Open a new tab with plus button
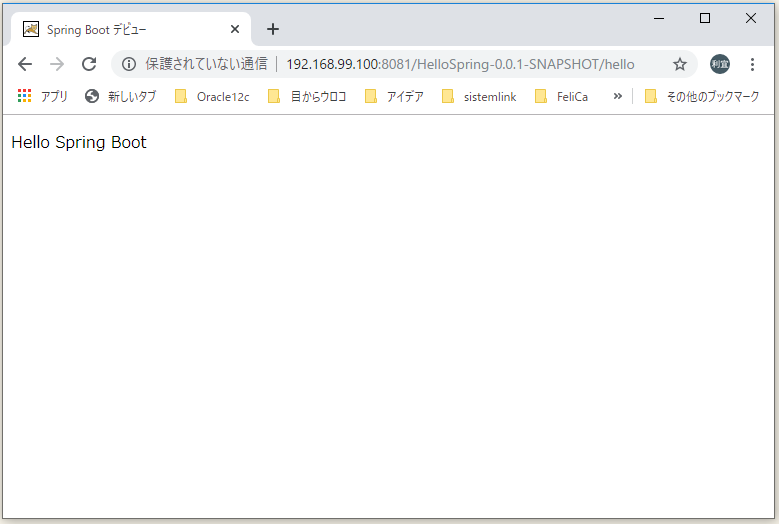Viewport: 779px width, 524px height. [273, 29]
